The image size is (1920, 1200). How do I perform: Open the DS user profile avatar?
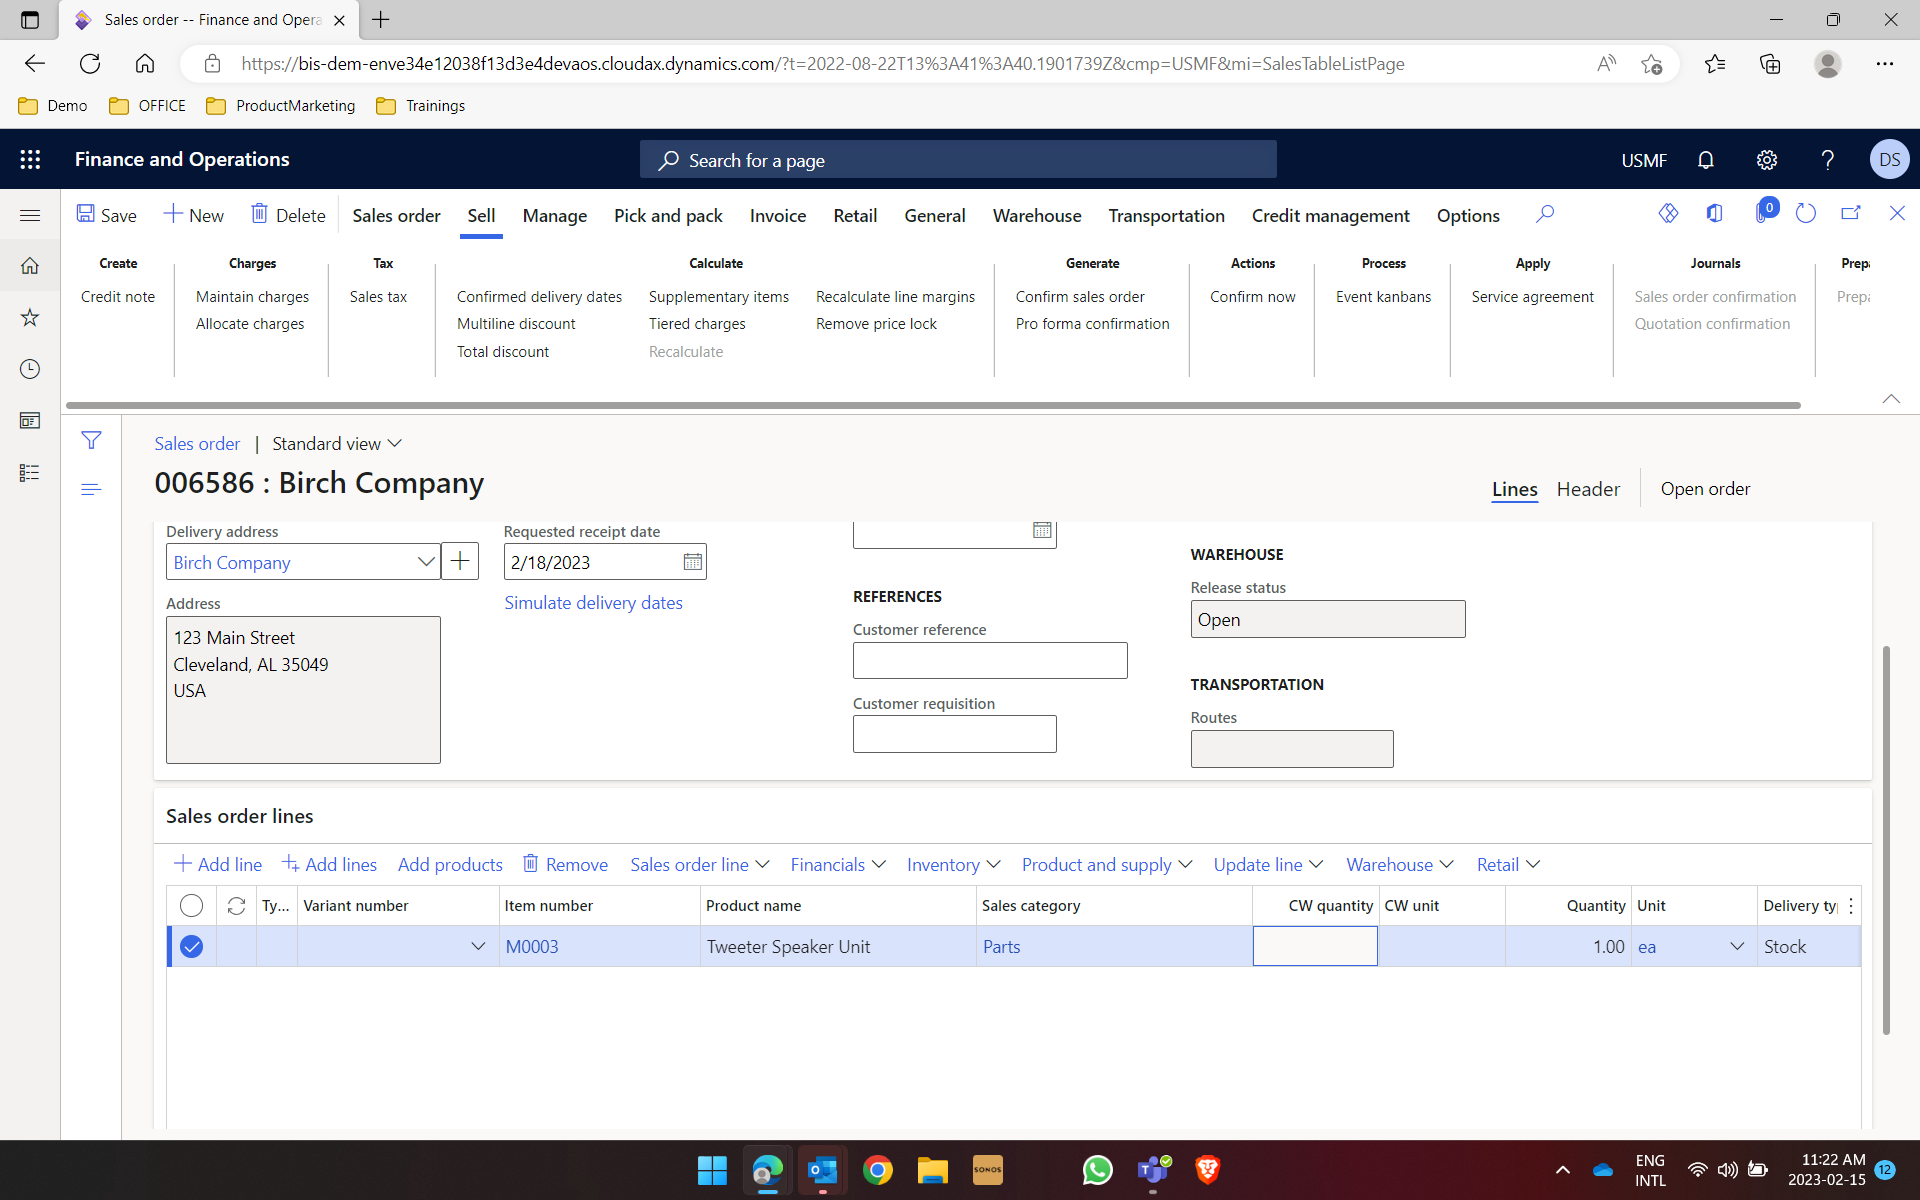pyautogui.click(x=1889, y=160)
